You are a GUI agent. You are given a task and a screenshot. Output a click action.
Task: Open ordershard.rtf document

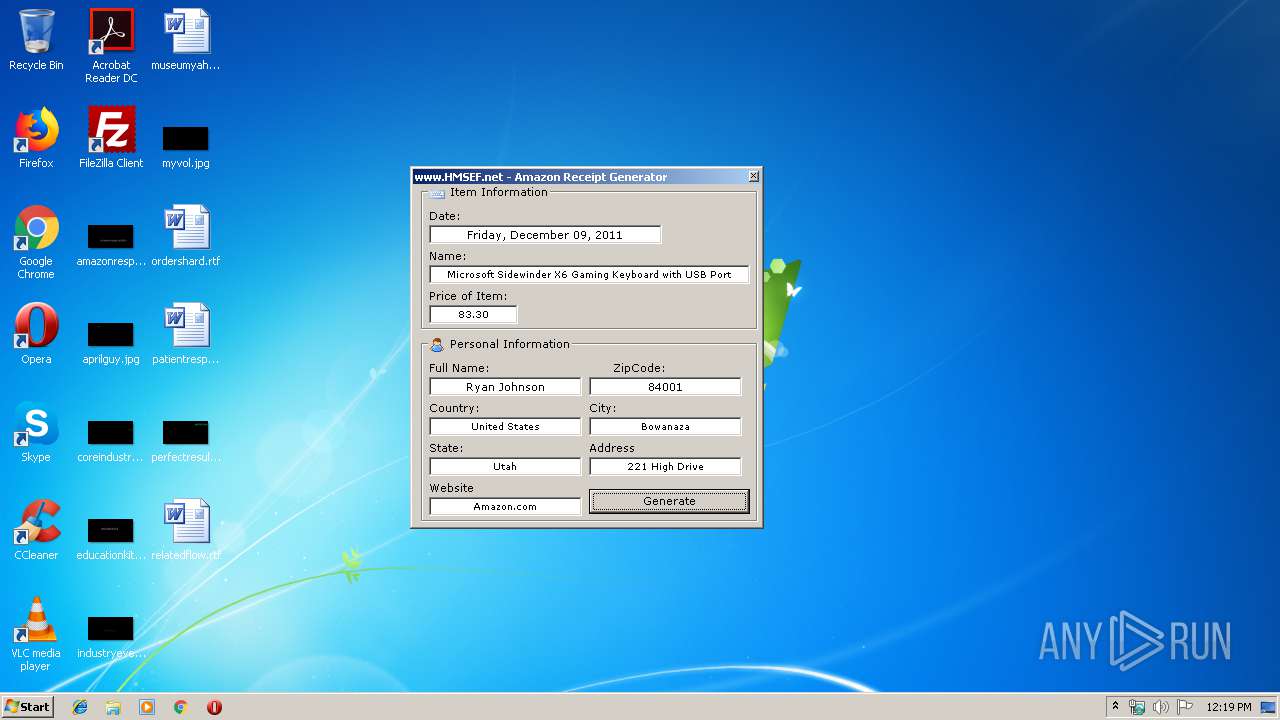[186, 236]
